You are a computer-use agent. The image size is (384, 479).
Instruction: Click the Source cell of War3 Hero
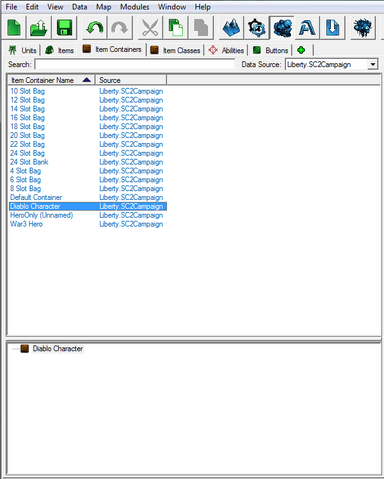(x=131, y=224)
